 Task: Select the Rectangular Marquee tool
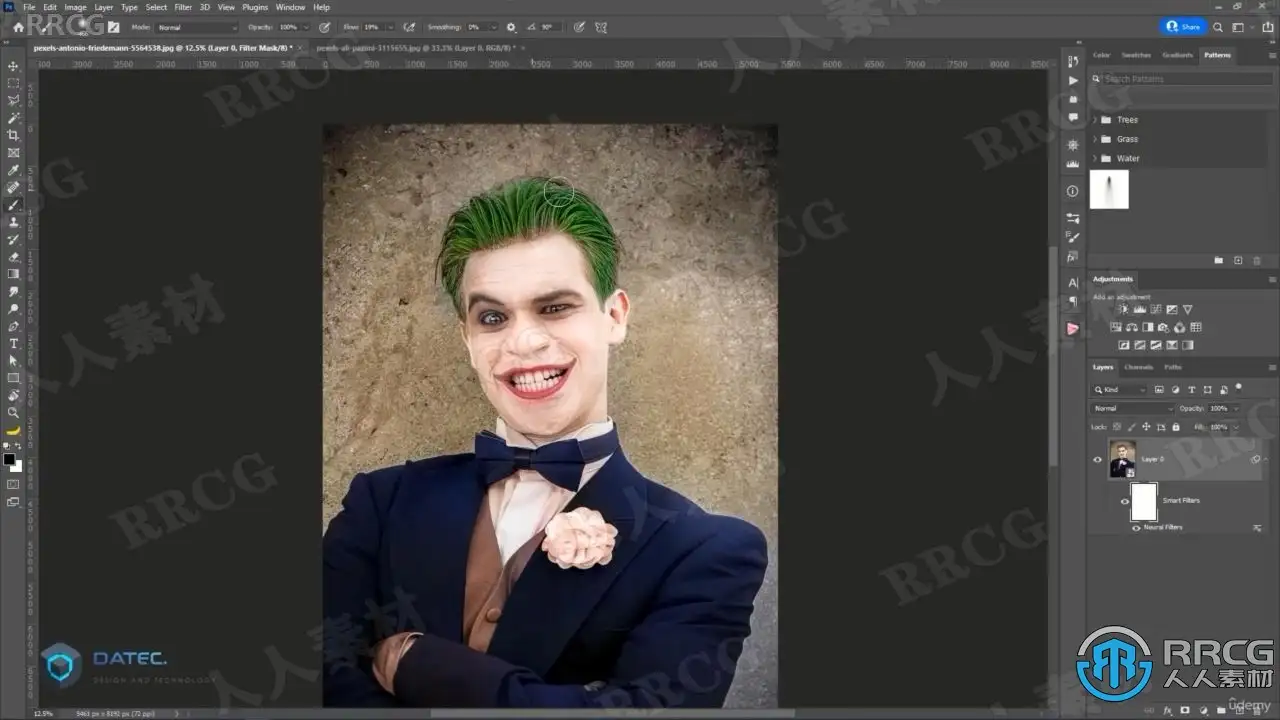tap(13, 83)
